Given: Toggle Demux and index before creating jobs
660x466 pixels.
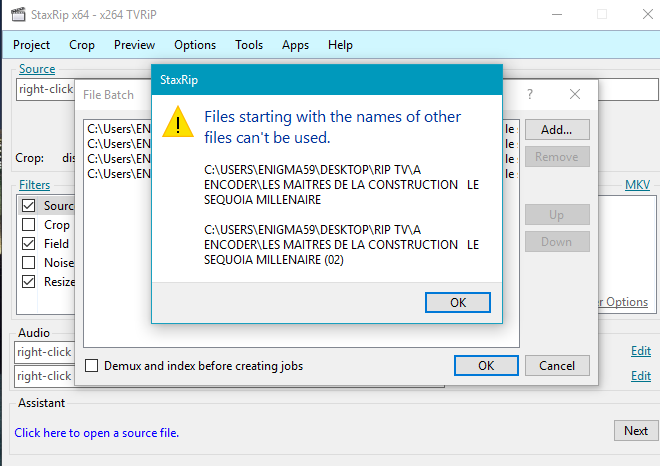Looking at the screenshot, I should [x=91, y=365].
